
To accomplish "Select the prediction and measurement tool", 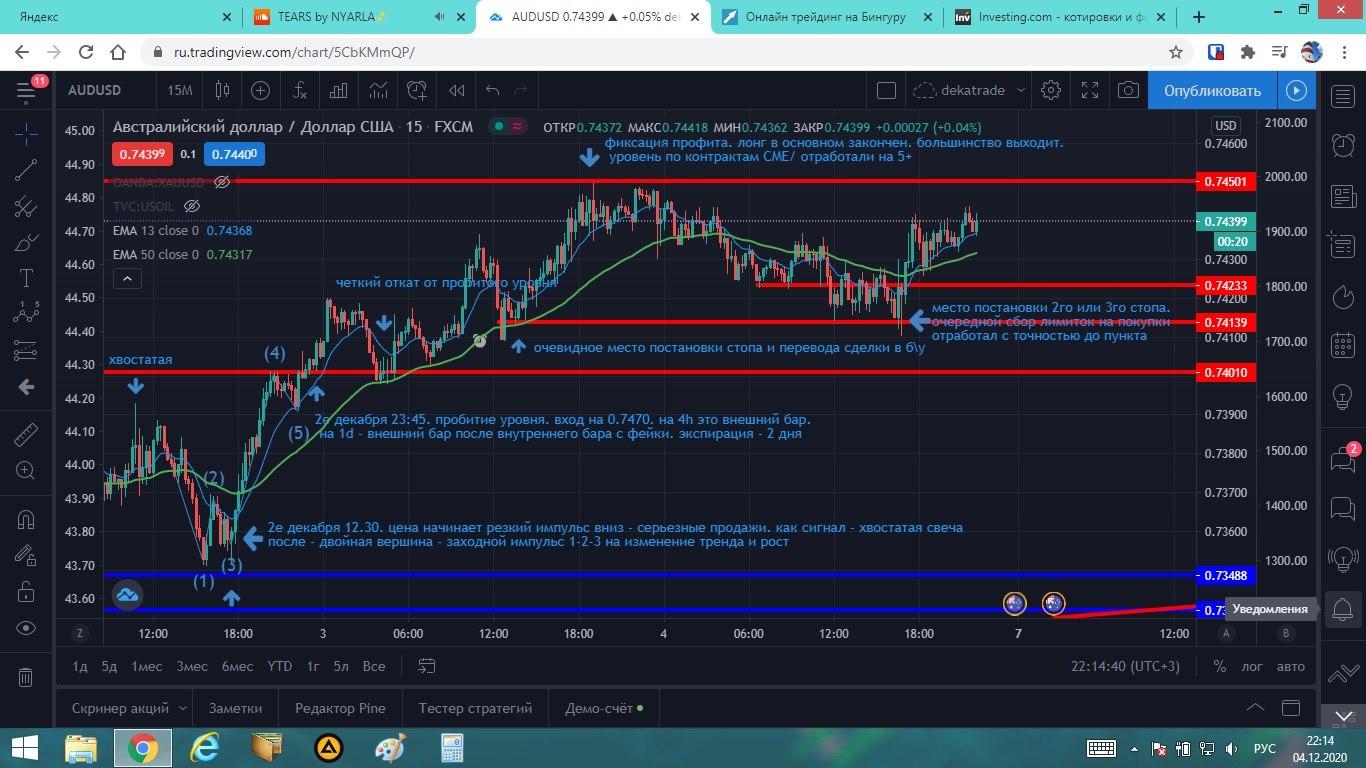I will tap(26, 350).
